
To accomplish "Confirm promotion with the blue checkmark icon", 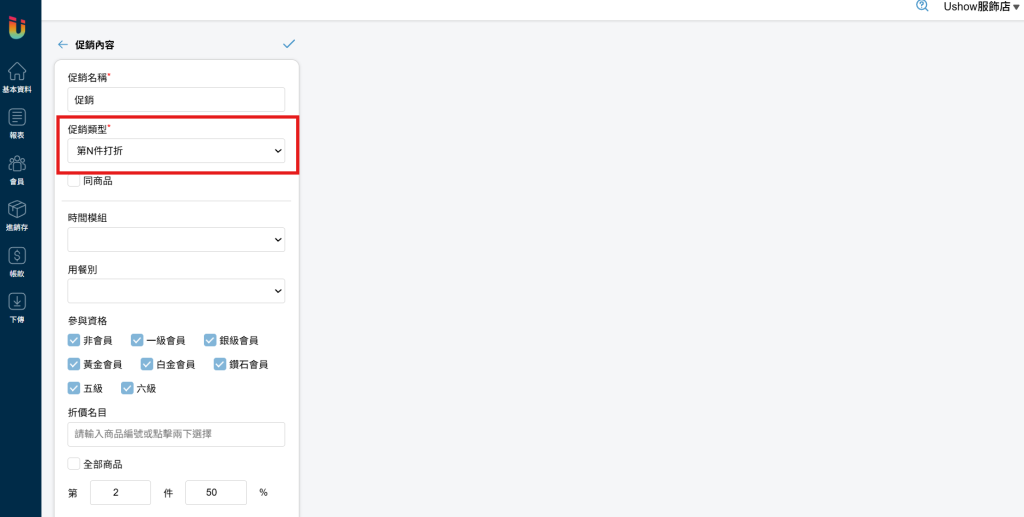I will [289, 44].
